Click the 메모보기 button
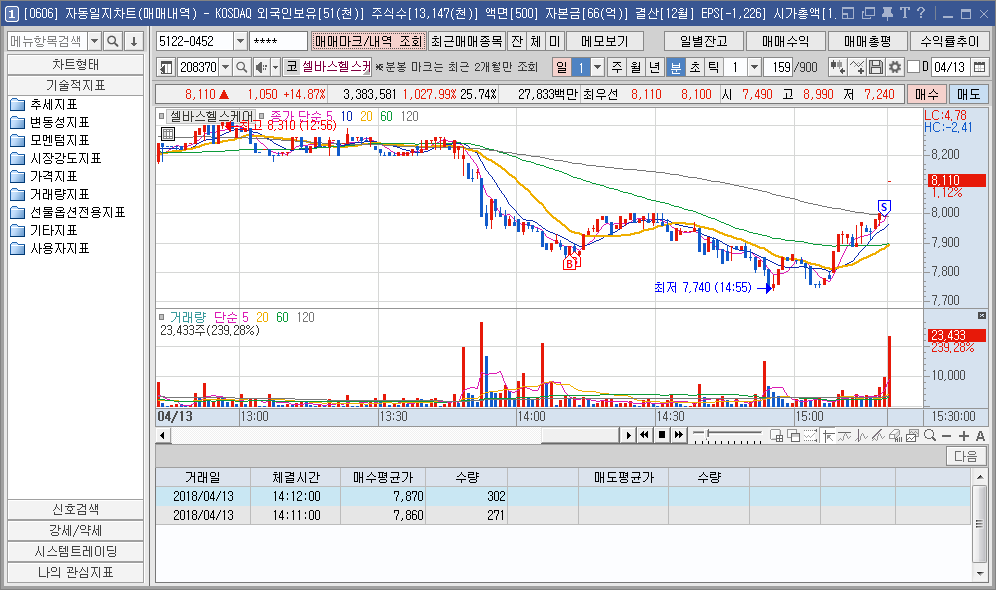The width and height of the screenshot is (996, 590). 605,41
